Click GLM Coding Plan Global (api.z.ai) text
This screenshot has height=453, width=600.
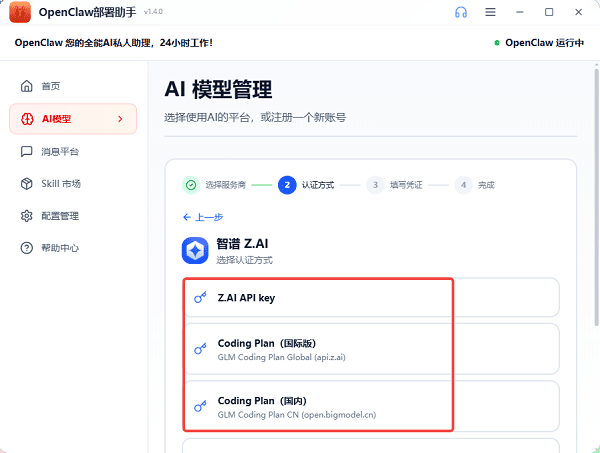(x=282, y=357)
